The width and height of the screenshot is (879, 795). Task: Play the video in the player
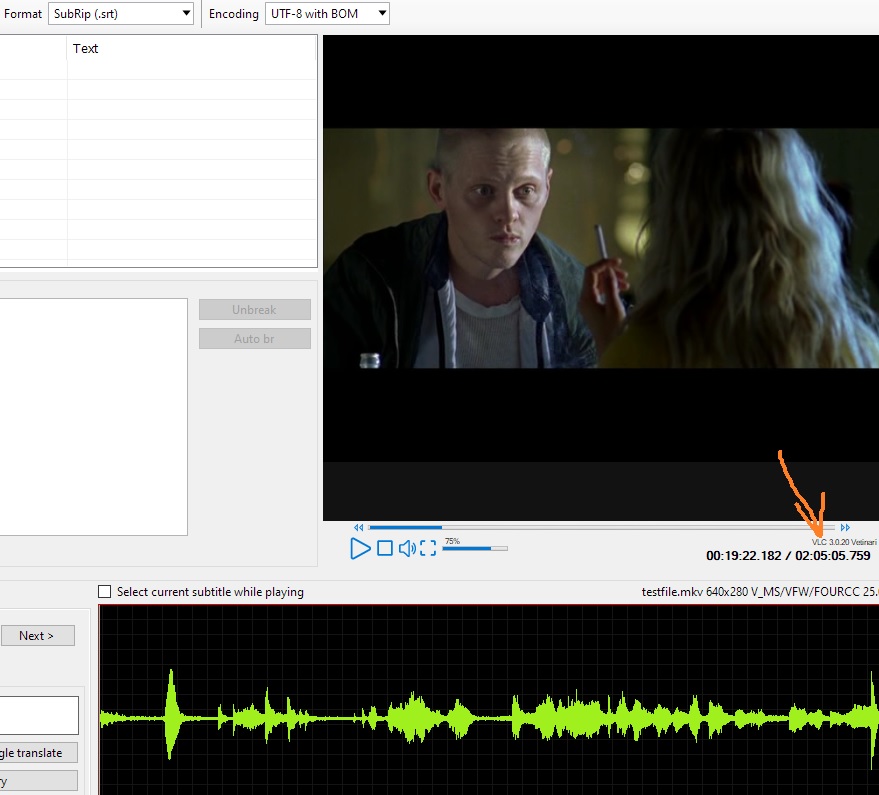pos(360,548)
